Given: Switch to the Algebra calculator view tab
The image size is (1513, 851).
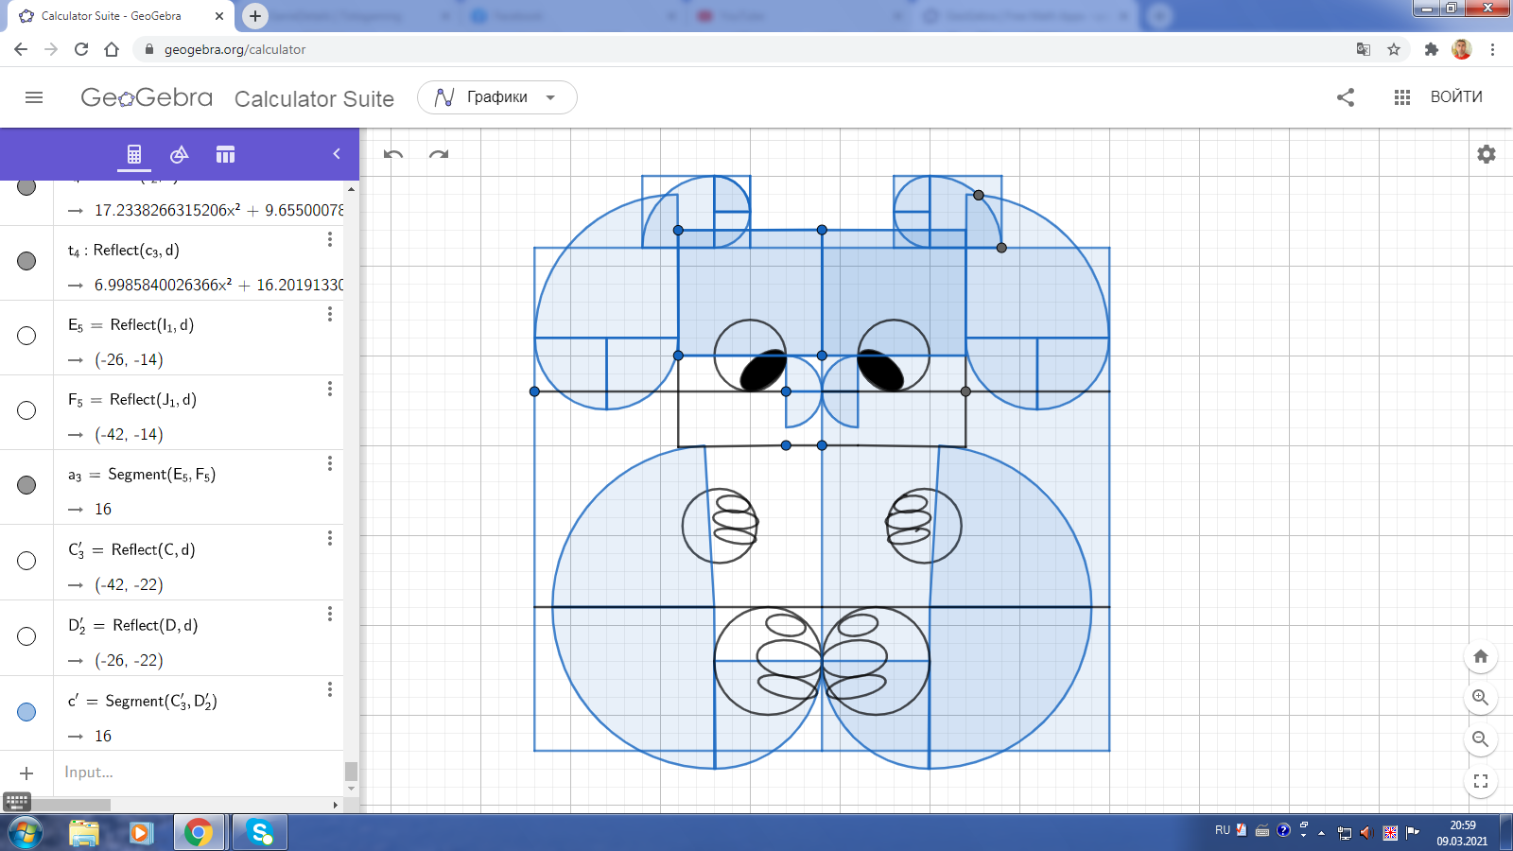Looking at the screenshot, I should [134, 154].
